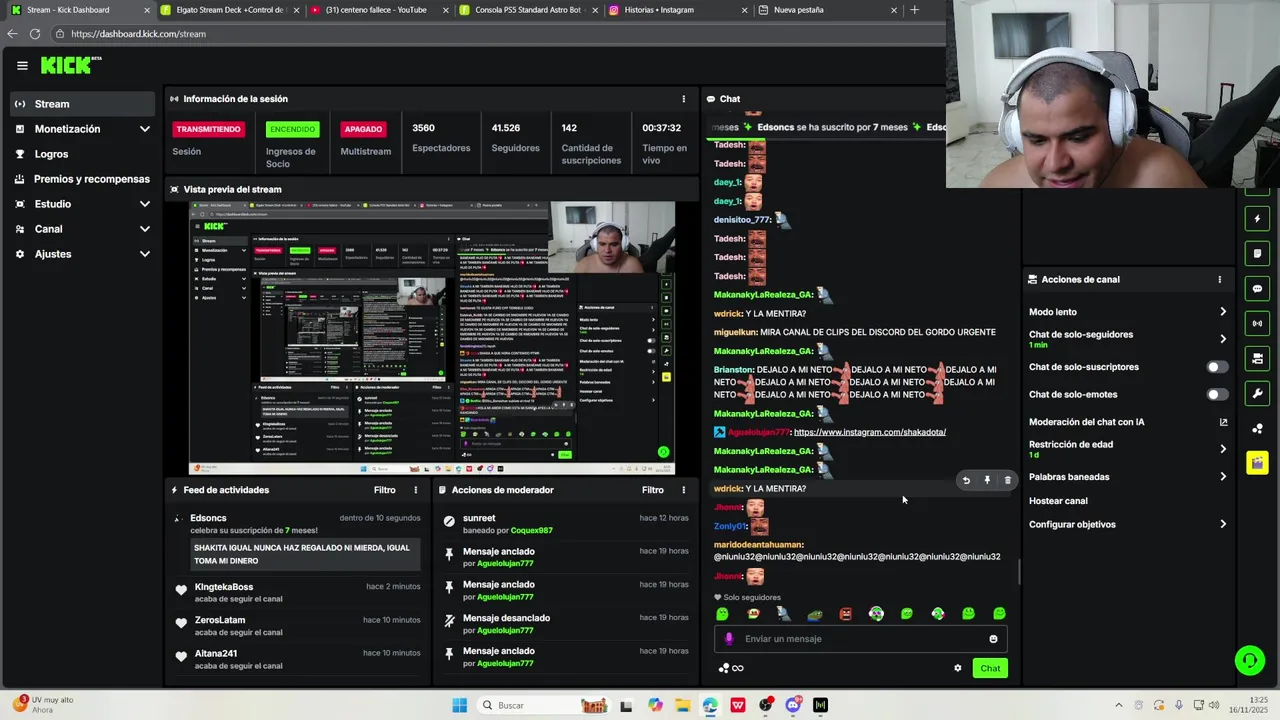Open the shakadota Instagram link in chat
This screenshot has width=1280, height=720.
pos(869,432)
